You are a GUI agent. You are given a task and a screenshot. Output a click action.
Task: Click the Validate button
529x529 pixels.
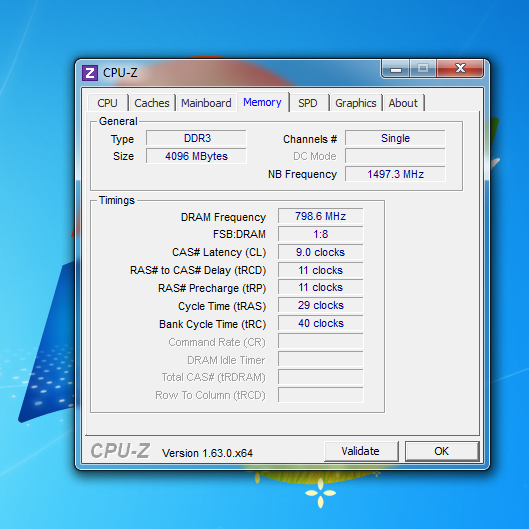(x=361, y=451)
